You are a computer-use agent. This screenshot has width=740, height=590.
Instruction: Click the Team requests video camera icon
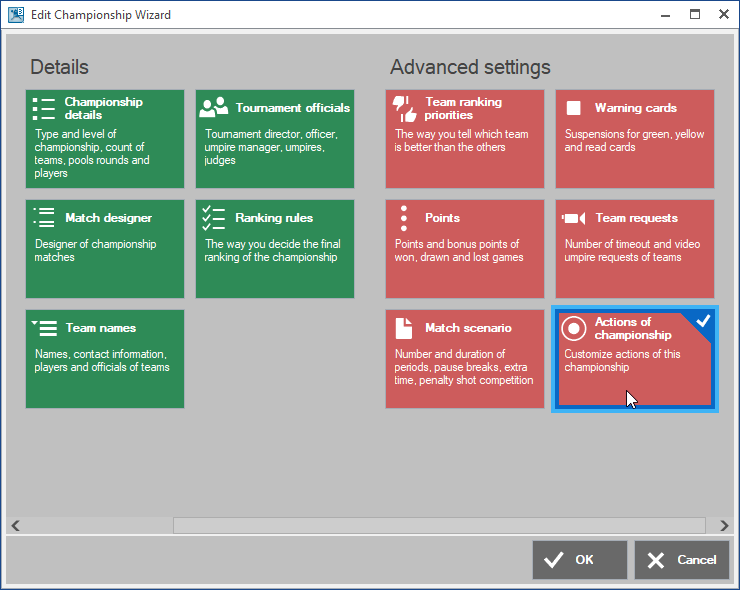pos(573,218)
